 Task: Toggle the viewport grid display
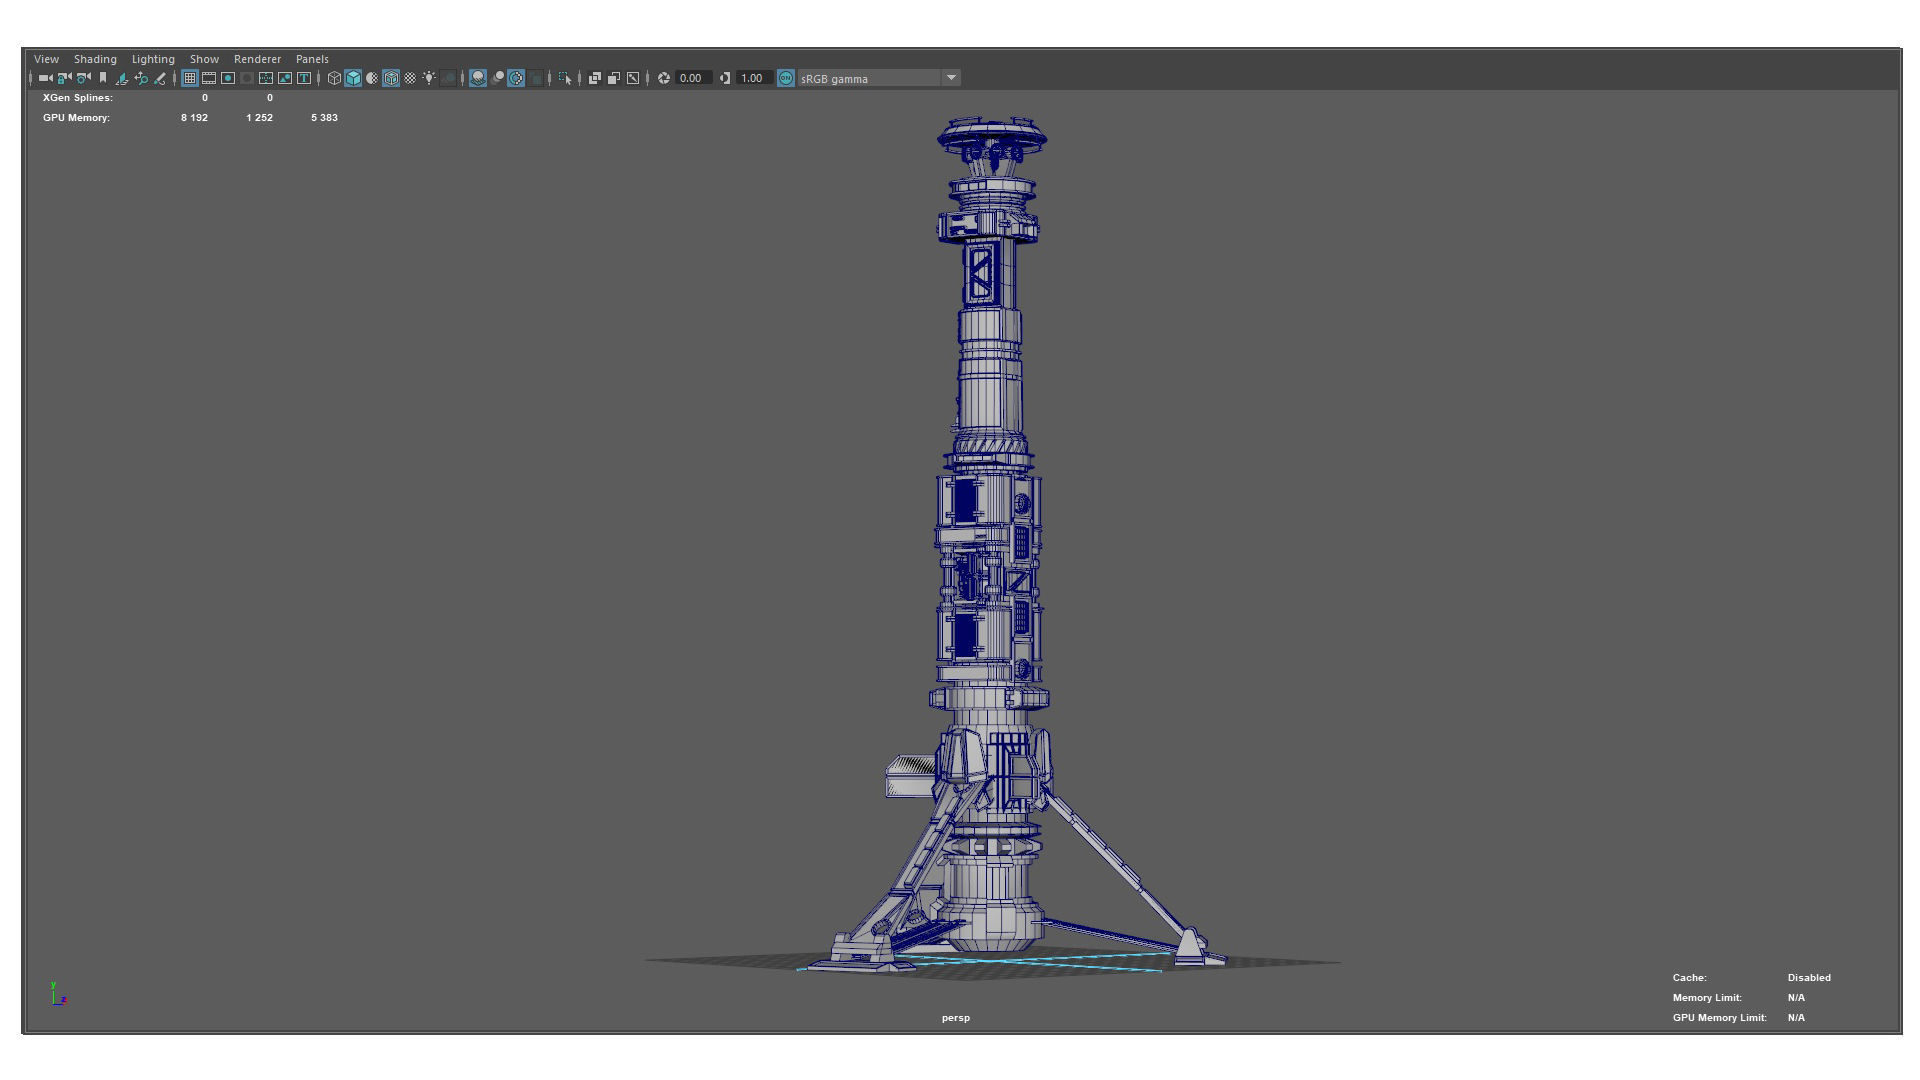[x=189, y=78]
